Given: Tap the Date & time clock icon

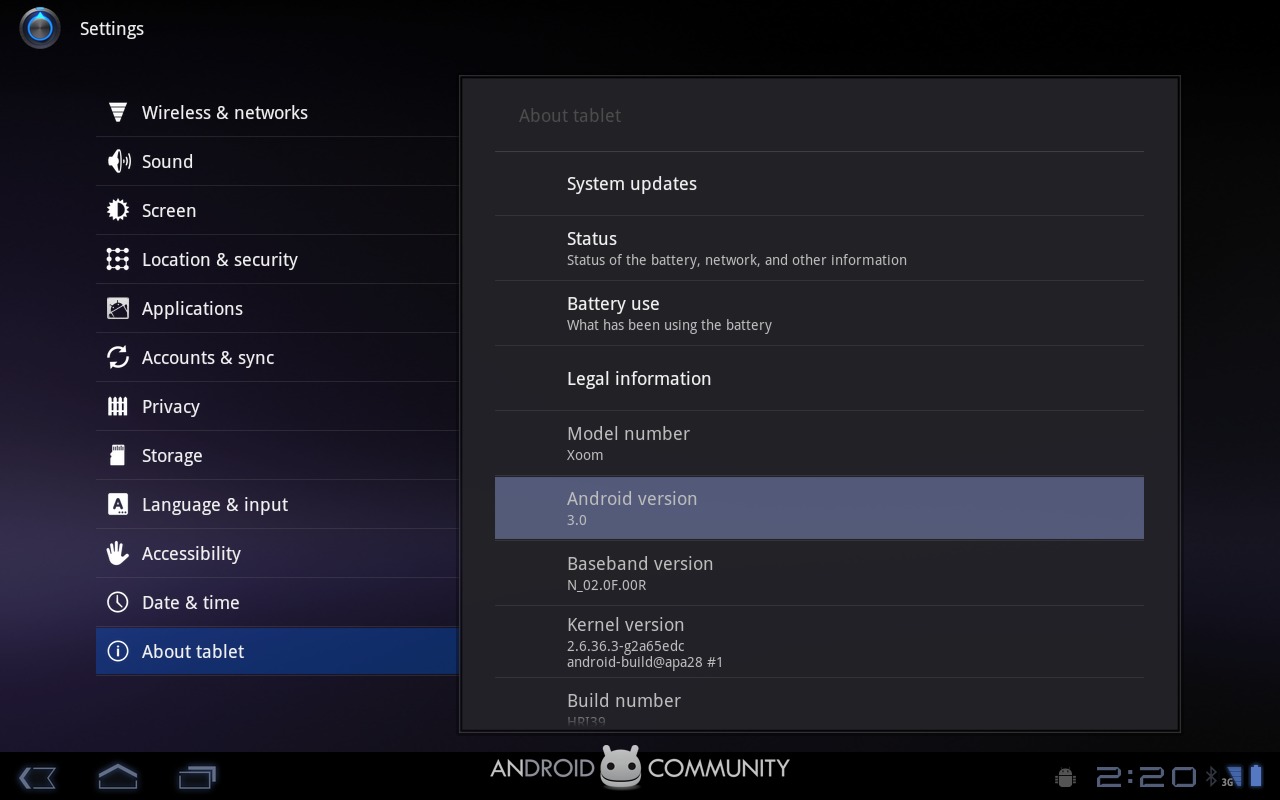Looking at the screenshot, I should (118, 602).
